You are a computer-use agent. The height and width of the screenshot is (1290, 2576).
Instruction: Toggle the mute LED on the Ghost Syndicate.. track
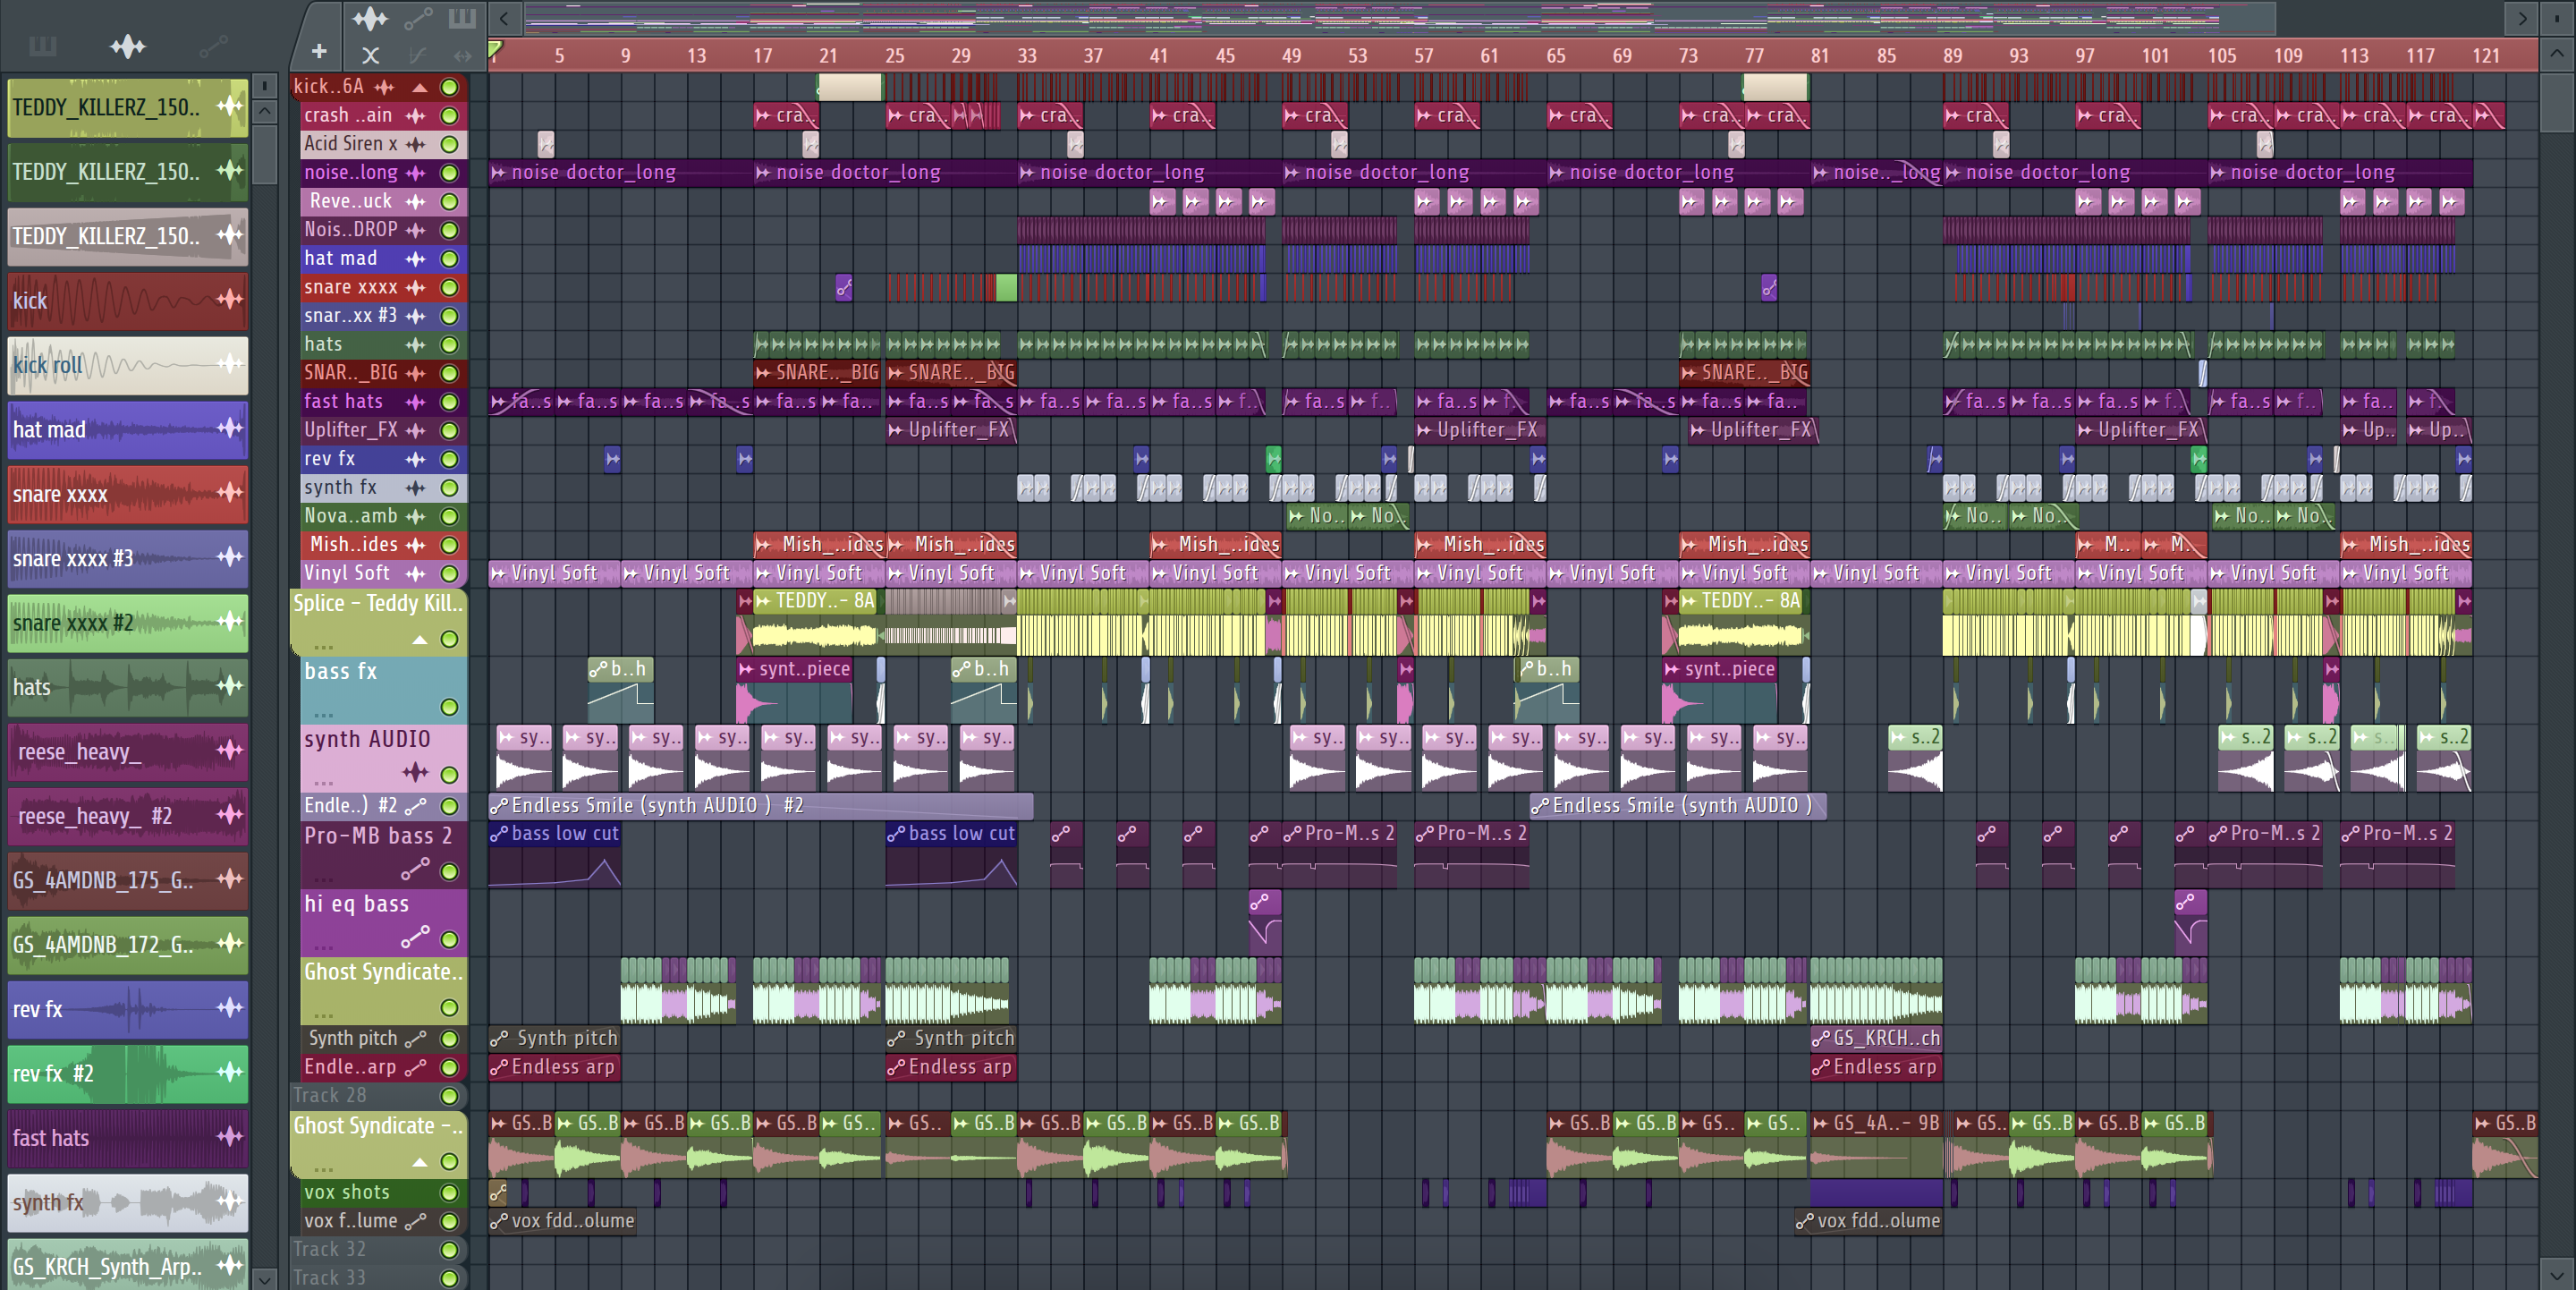point(450,1008)
